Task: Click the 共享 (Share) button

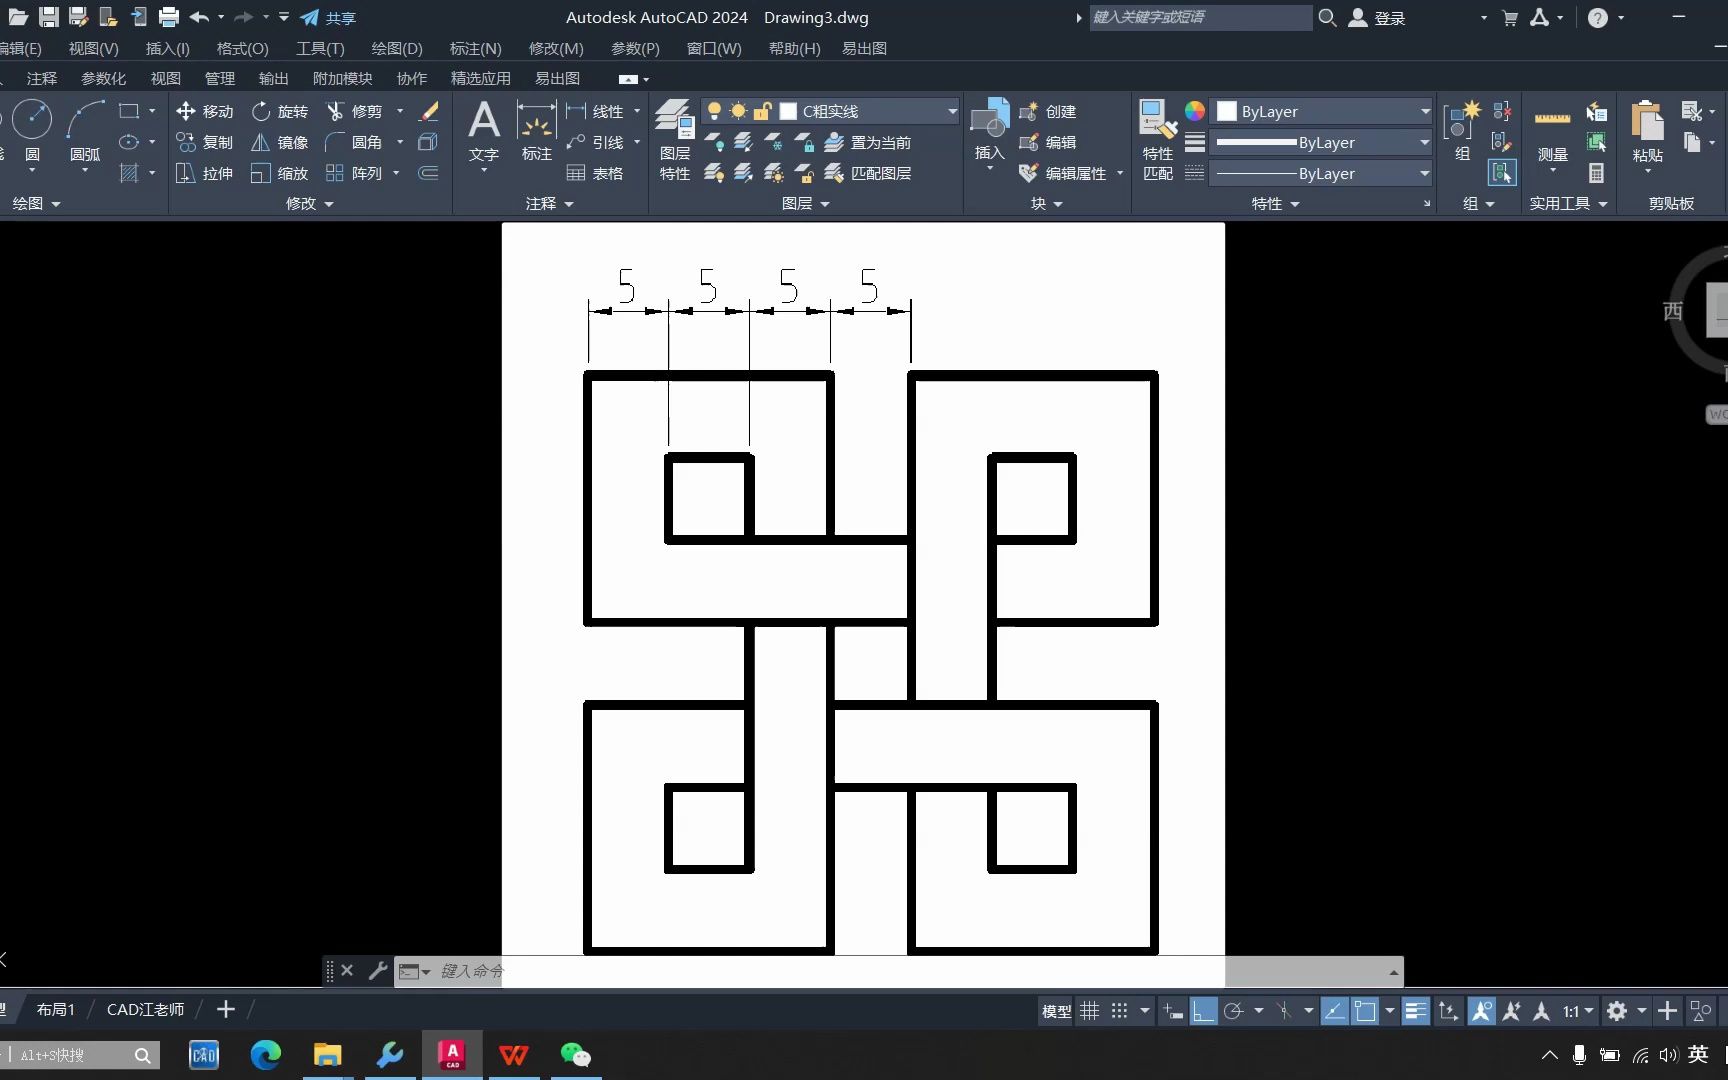Action: (328, 17)
